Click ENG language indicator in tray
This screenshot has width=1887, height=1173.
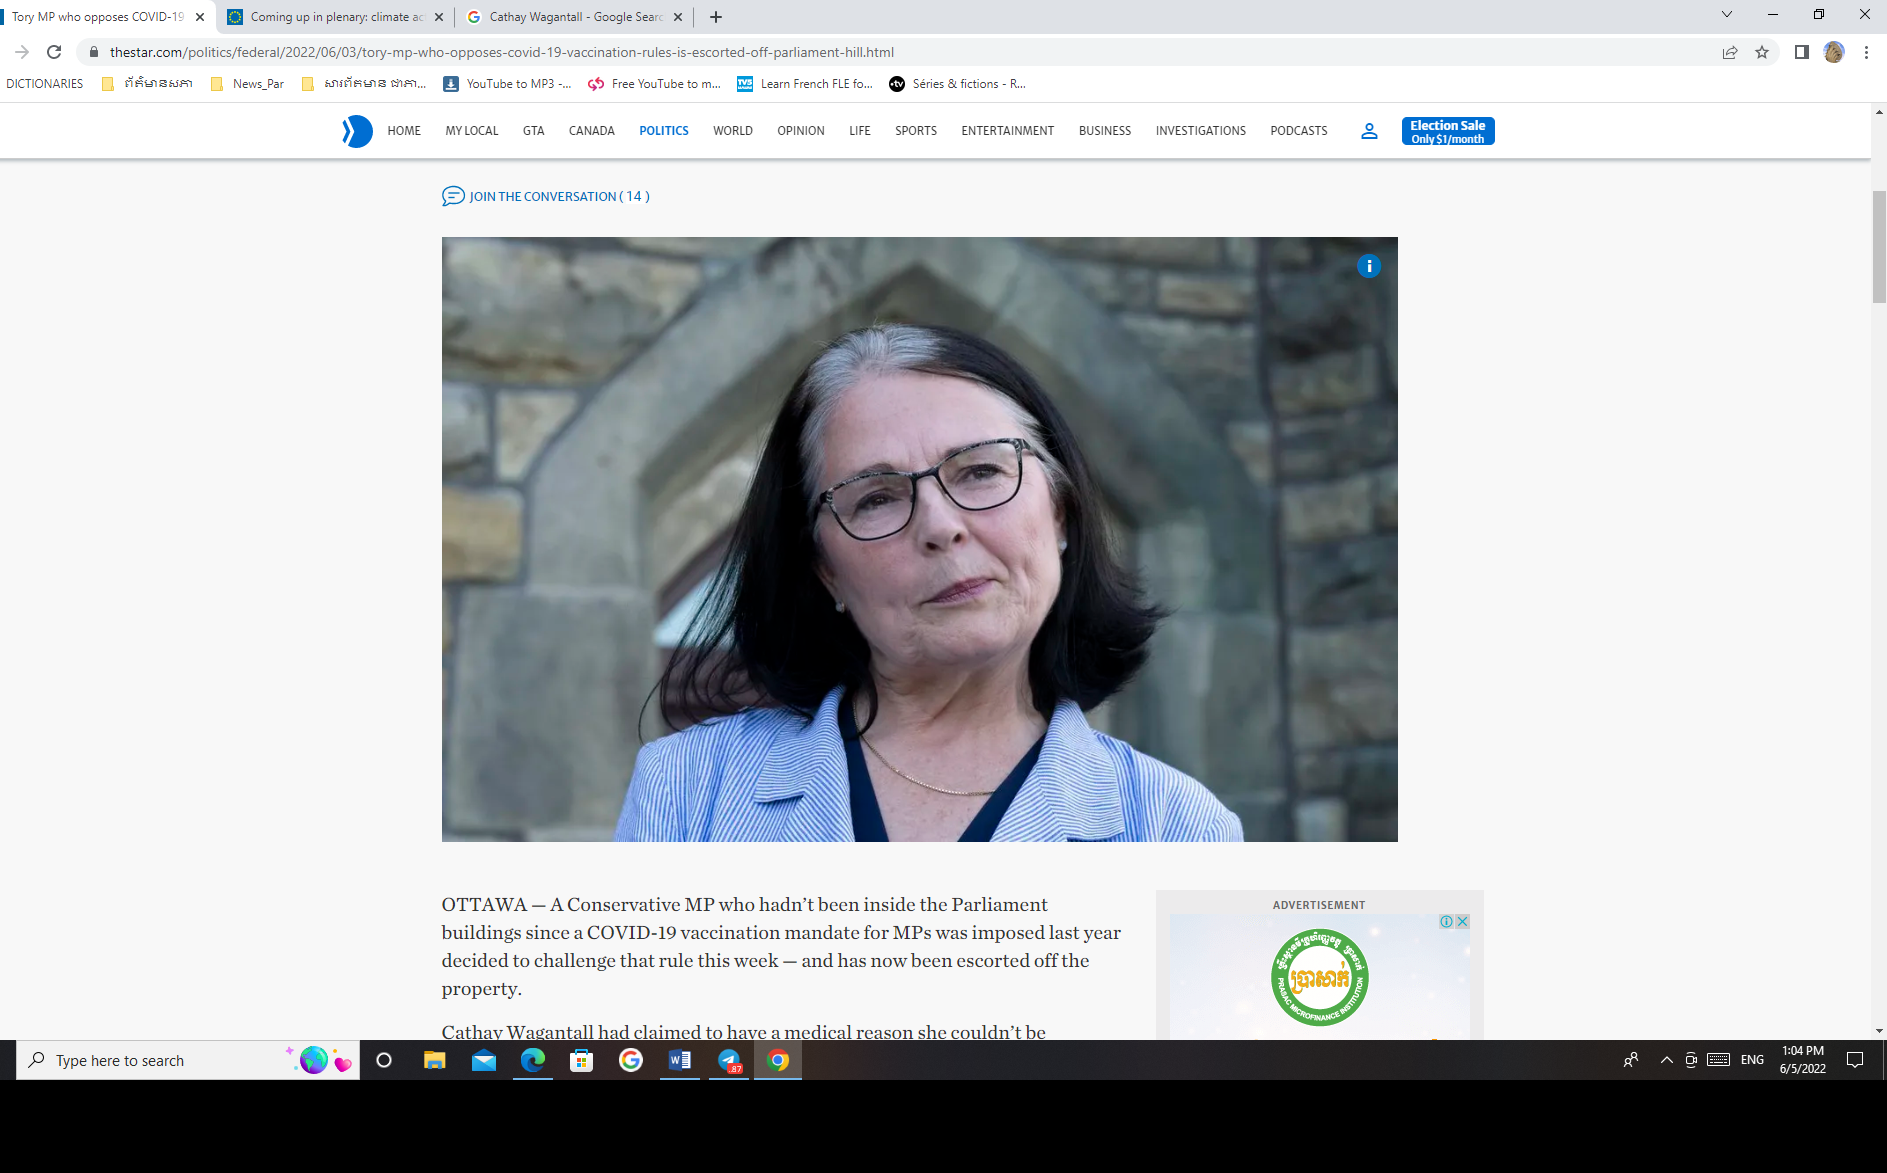pos(1752,1060)
